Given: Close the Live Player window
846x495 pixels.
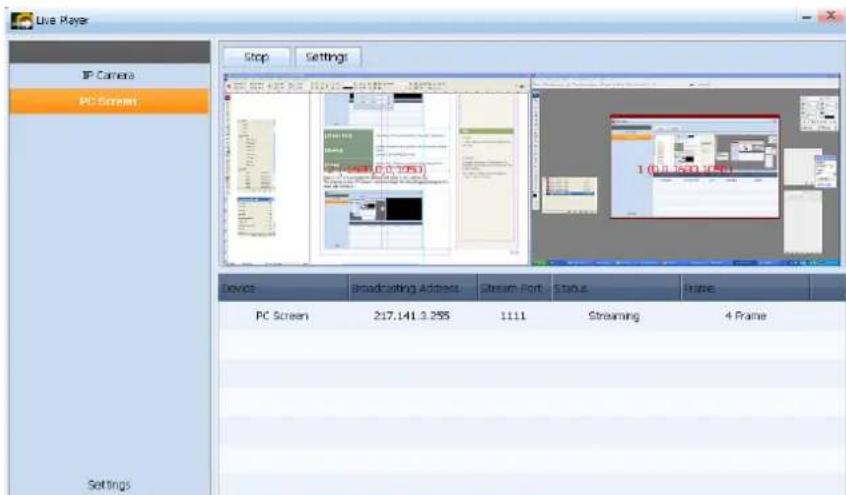Looking at the screenshot, I should click(831, 17).
